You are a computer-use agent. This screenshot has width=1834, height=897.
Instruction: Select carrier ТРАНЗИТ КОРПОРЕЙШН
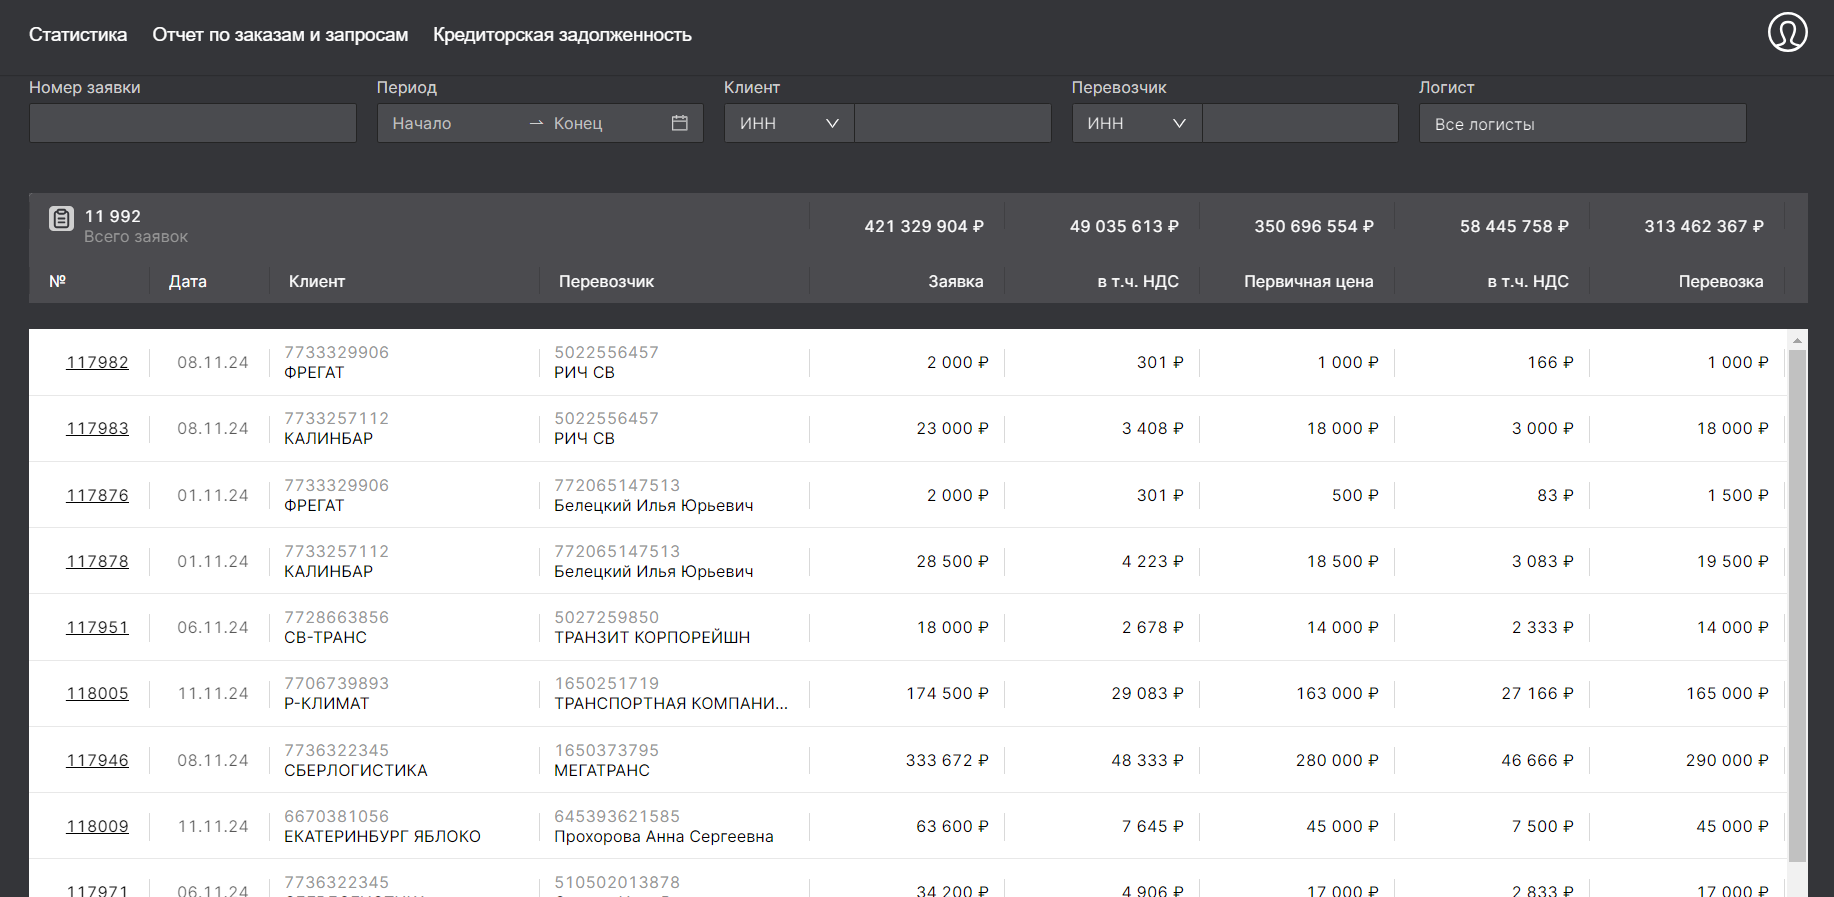(x=652, y=637)
